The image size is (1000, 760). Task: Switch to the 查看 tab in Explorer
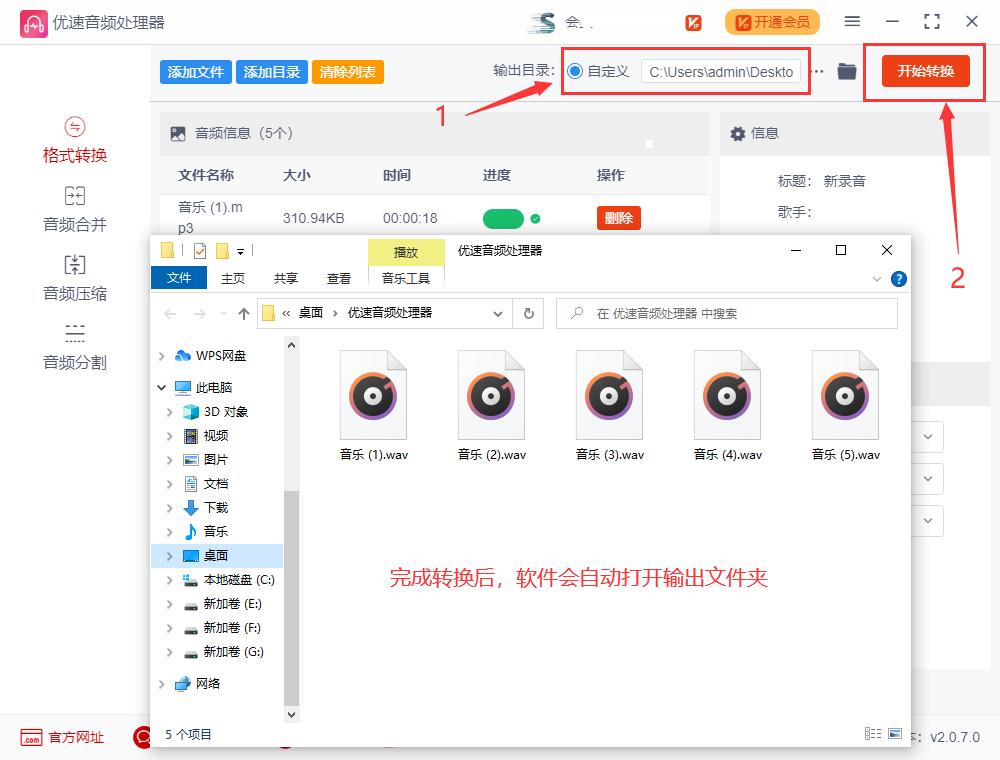[x=338, y=279]
